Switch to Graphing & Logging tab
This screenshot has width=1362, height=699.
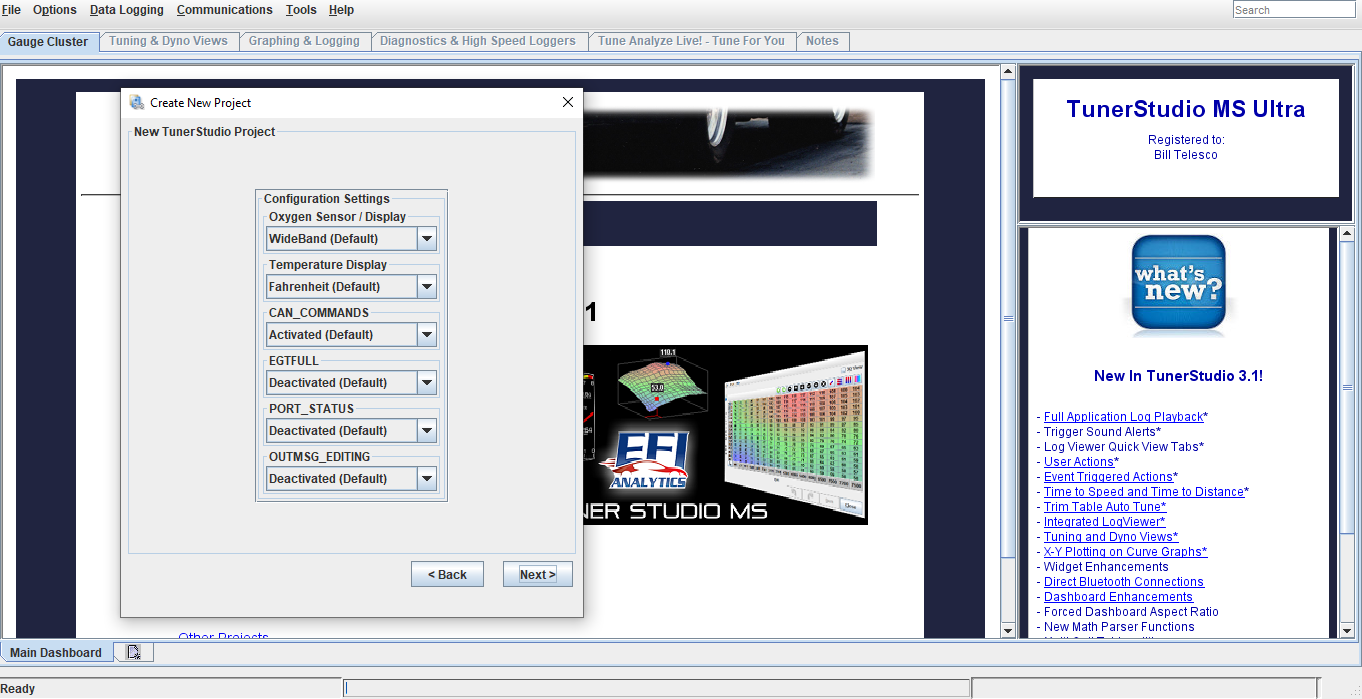click(304, 41)
